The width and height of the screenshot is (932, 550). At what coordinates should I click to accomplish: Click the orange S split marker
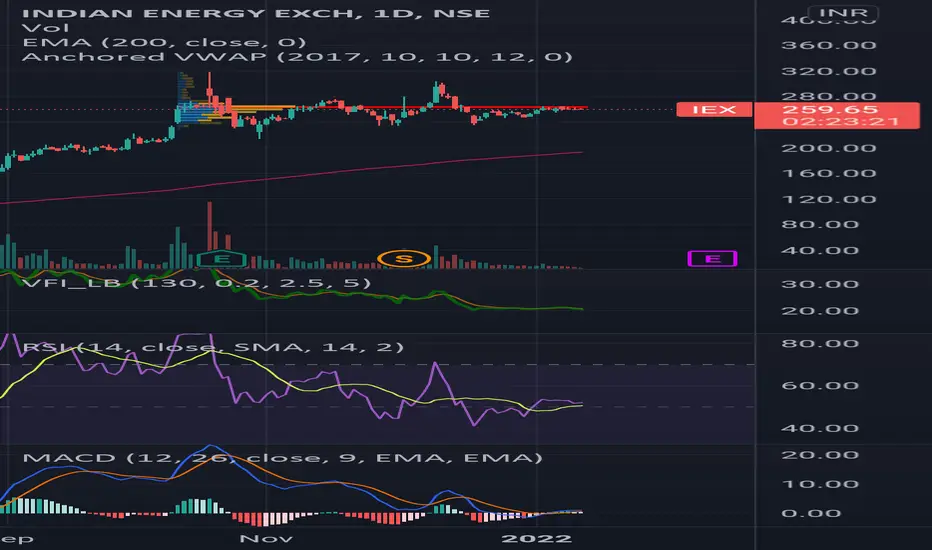[x=404, y=259]
